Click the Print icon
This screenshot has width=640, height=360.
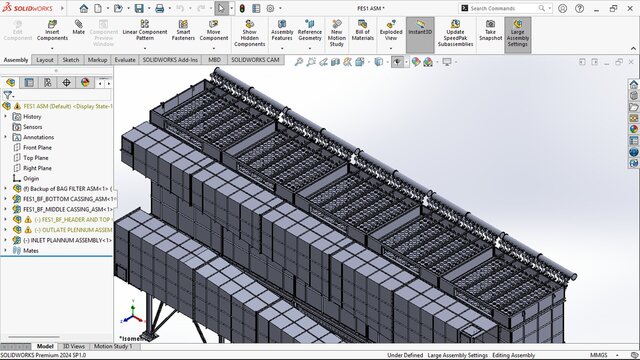(160, 8)
